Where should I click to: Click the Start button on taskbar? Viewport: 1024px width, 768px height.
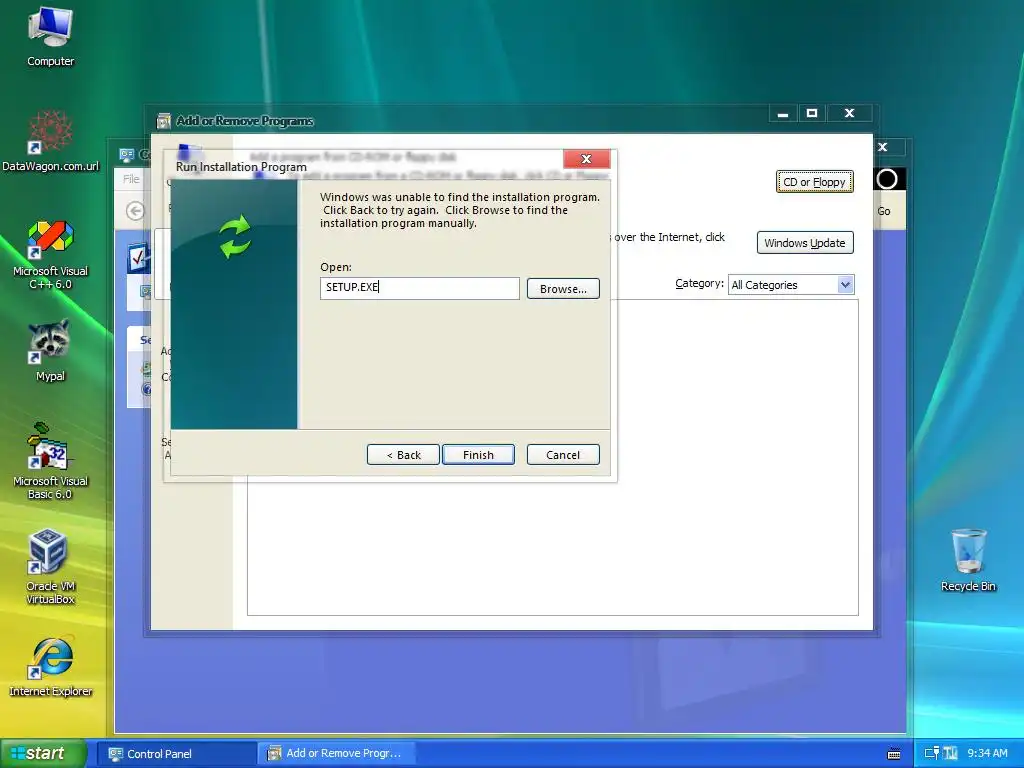click(44, 754)
